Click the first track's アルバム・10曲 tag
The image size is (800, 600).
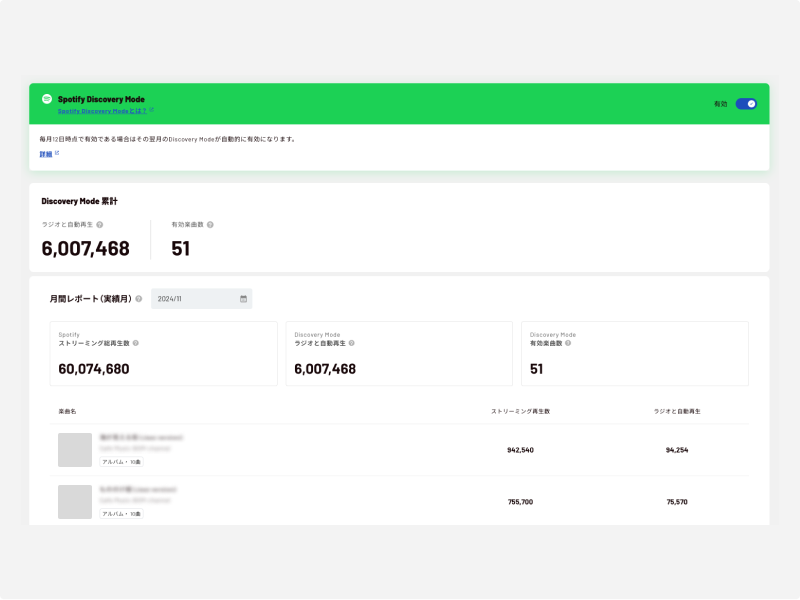tap(121, 461)
